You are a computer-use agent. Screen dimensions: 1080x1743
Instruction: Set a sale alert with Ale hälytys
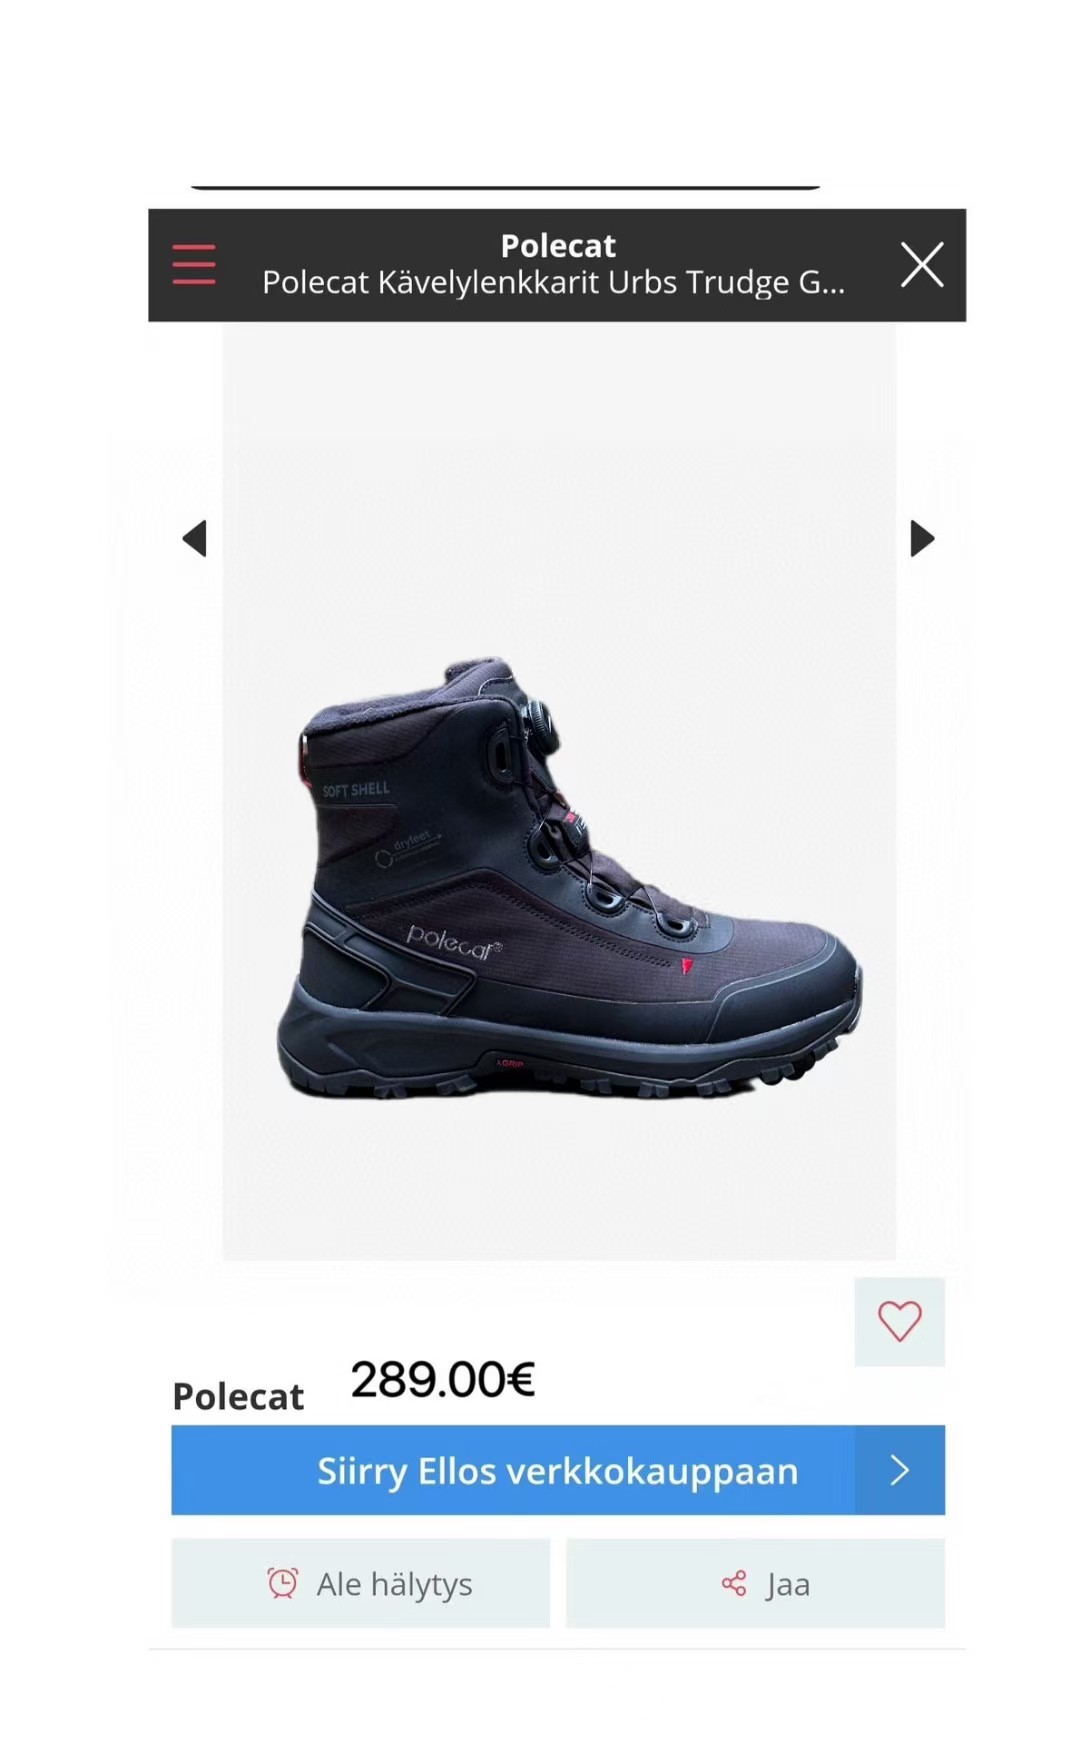tap(361, 1583)
